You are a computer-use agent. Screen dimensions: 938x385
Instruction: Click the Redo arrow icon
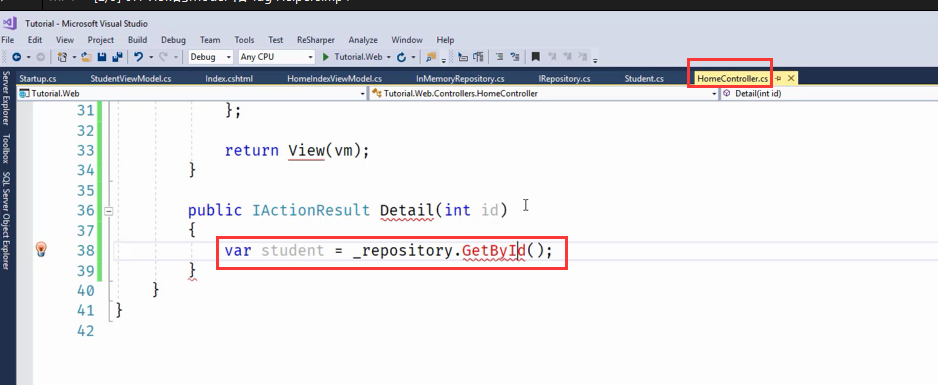(163, 57)
